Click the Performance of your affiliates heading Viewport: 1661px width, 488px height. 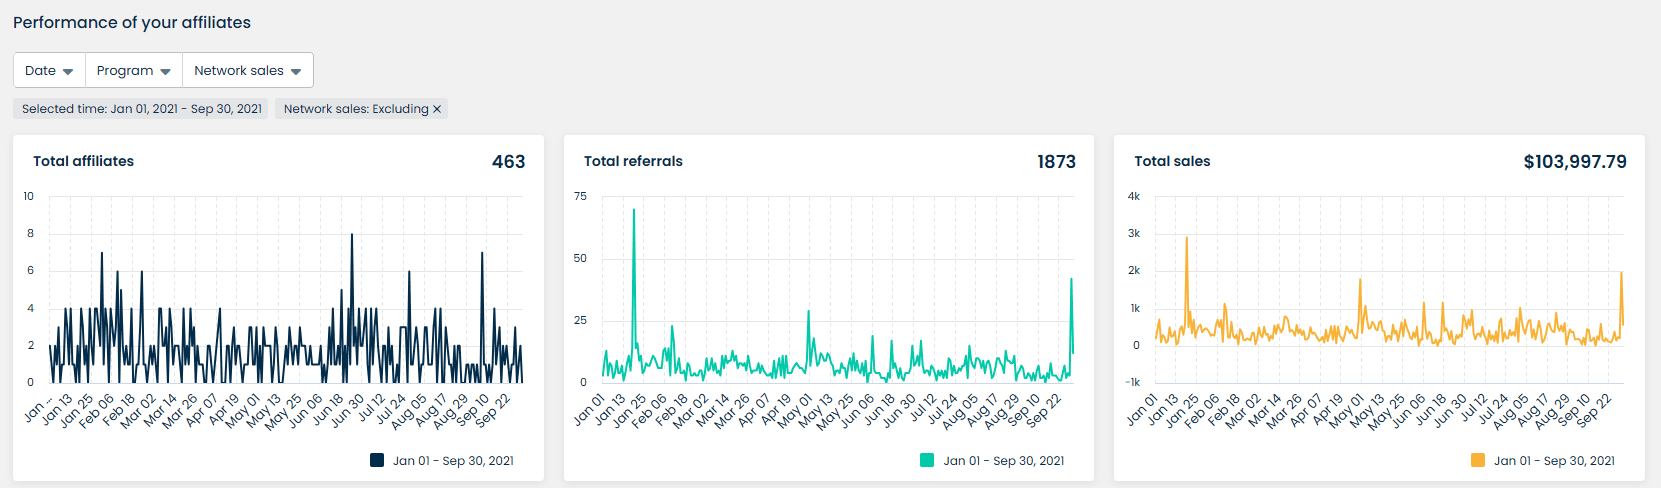[x=132, y=22]
